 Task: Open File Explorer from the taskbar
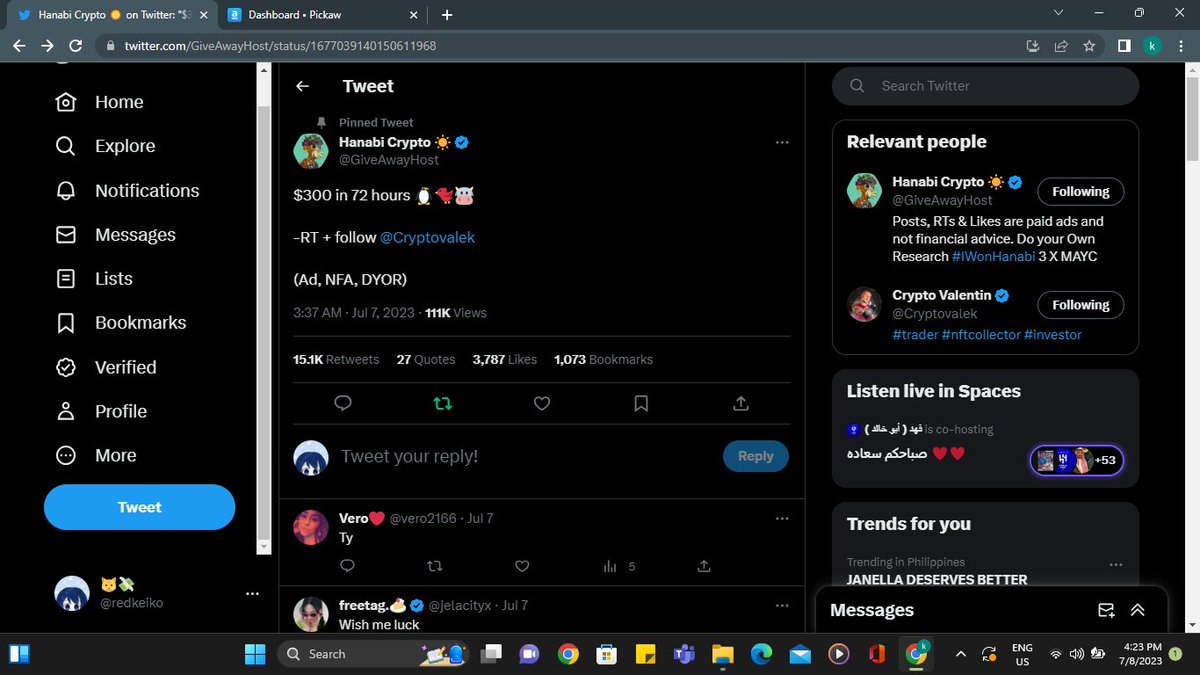point(723,654)
